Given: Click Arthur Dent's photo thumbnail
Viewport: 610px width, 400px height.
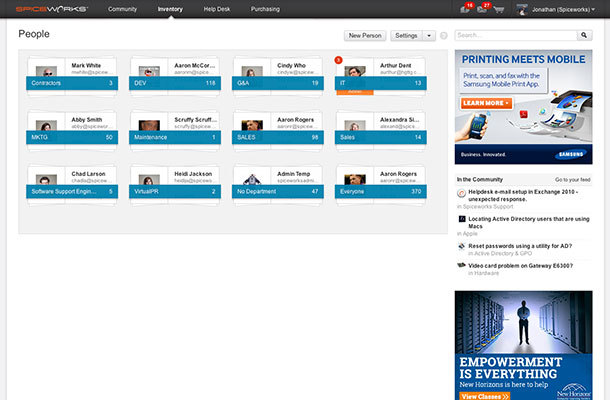Looking at the screenshot, I should [x=355, y=71].
